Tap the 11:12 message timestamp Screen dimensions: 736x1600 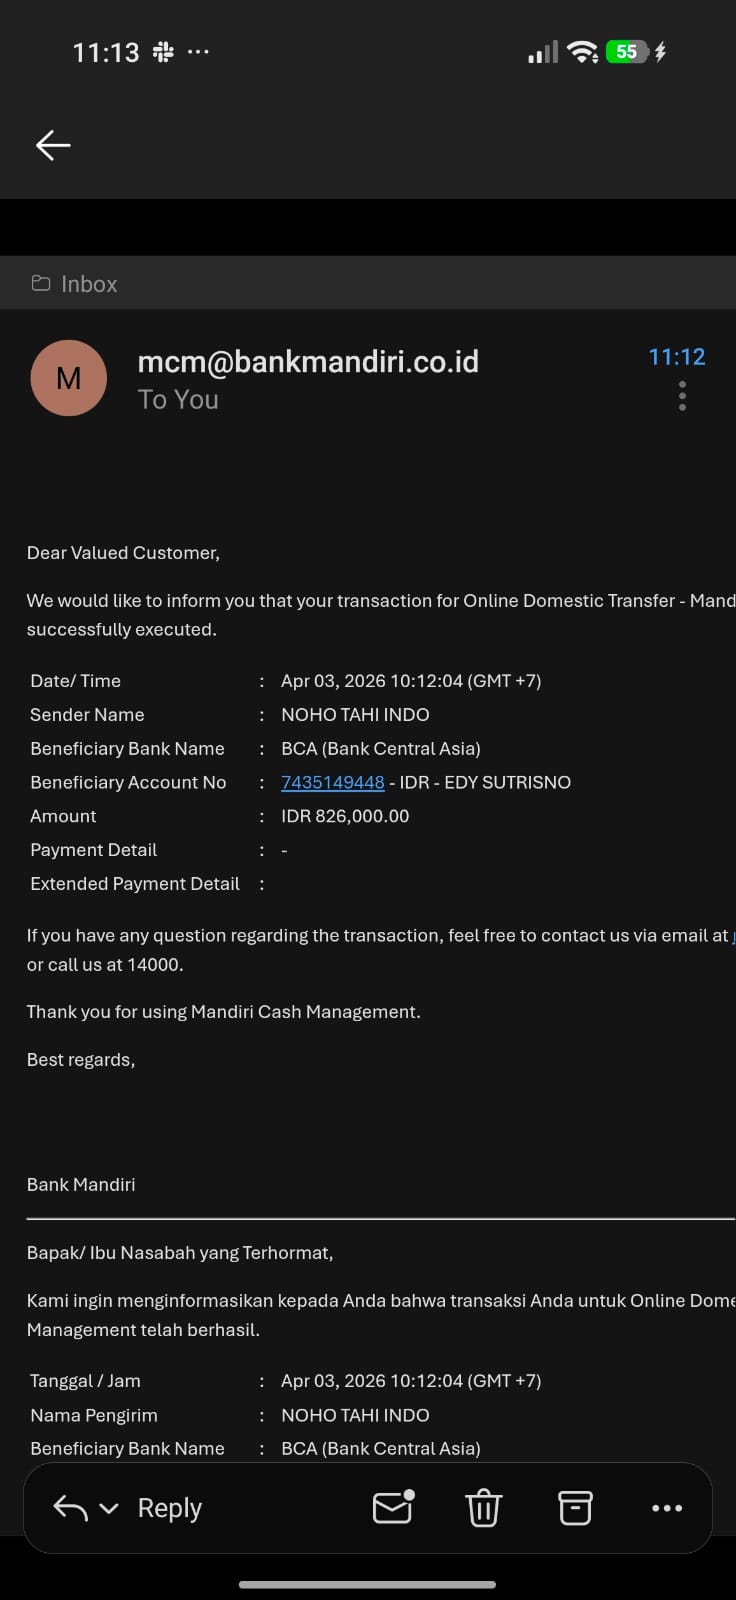pos(676,357)
